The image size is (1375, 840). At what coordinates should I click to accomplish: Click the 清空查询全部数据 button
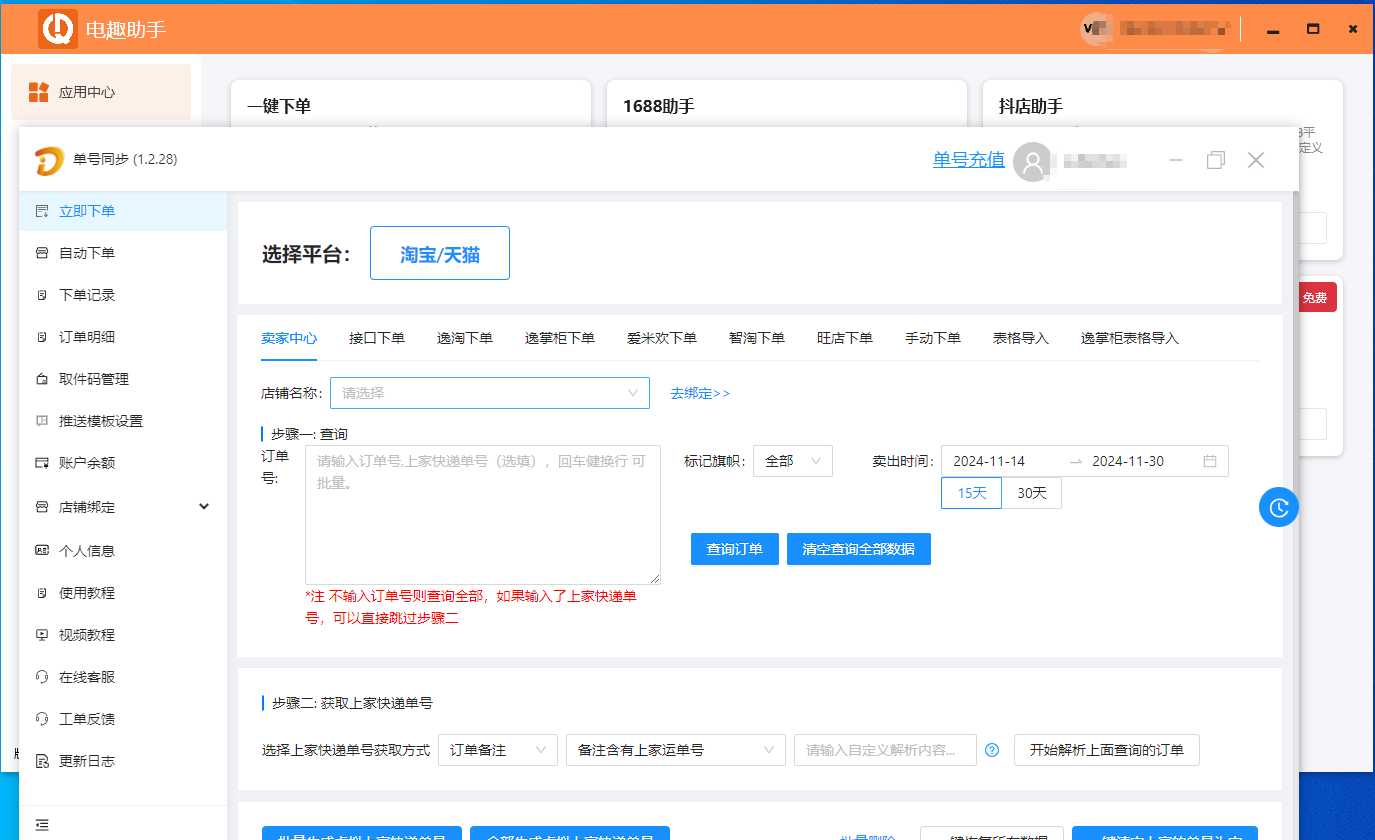pos(859,549)
